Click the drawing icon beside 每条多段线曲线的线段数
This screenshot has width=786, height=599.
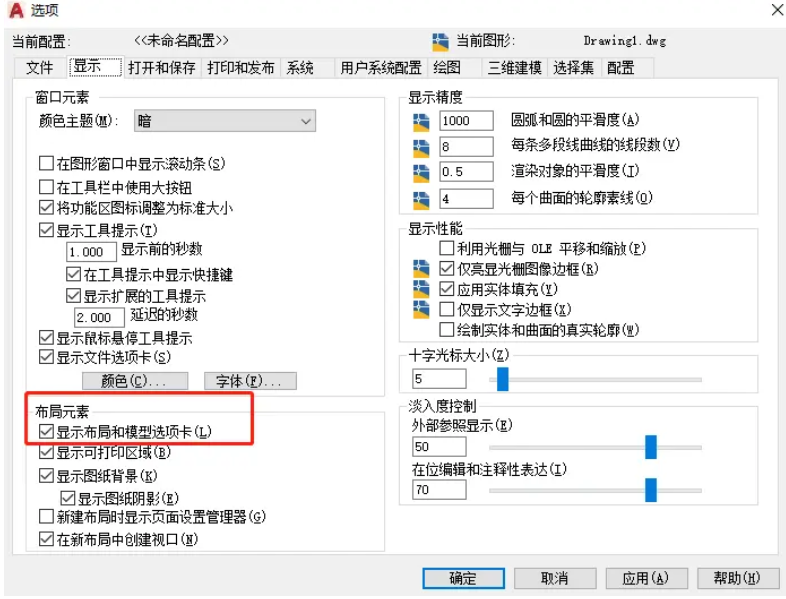point(421,148)
